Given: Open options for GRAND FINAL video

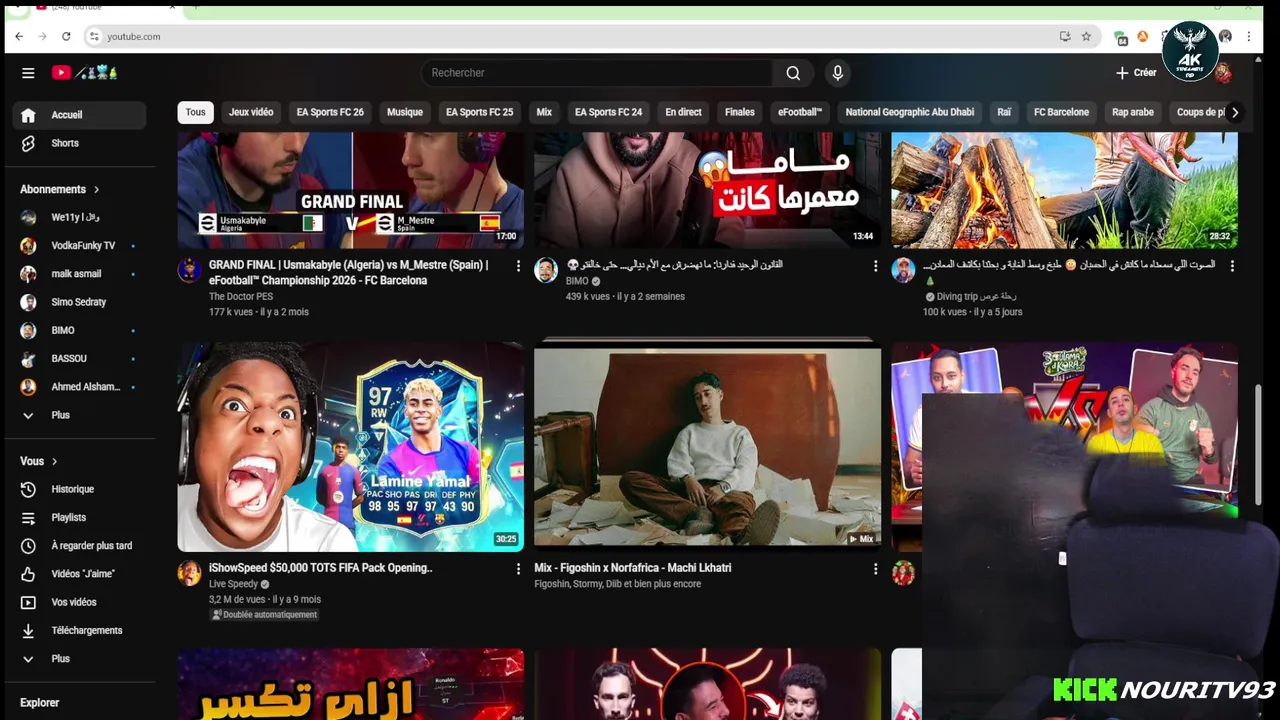Looking at the screenshot, I should (518, 266).
